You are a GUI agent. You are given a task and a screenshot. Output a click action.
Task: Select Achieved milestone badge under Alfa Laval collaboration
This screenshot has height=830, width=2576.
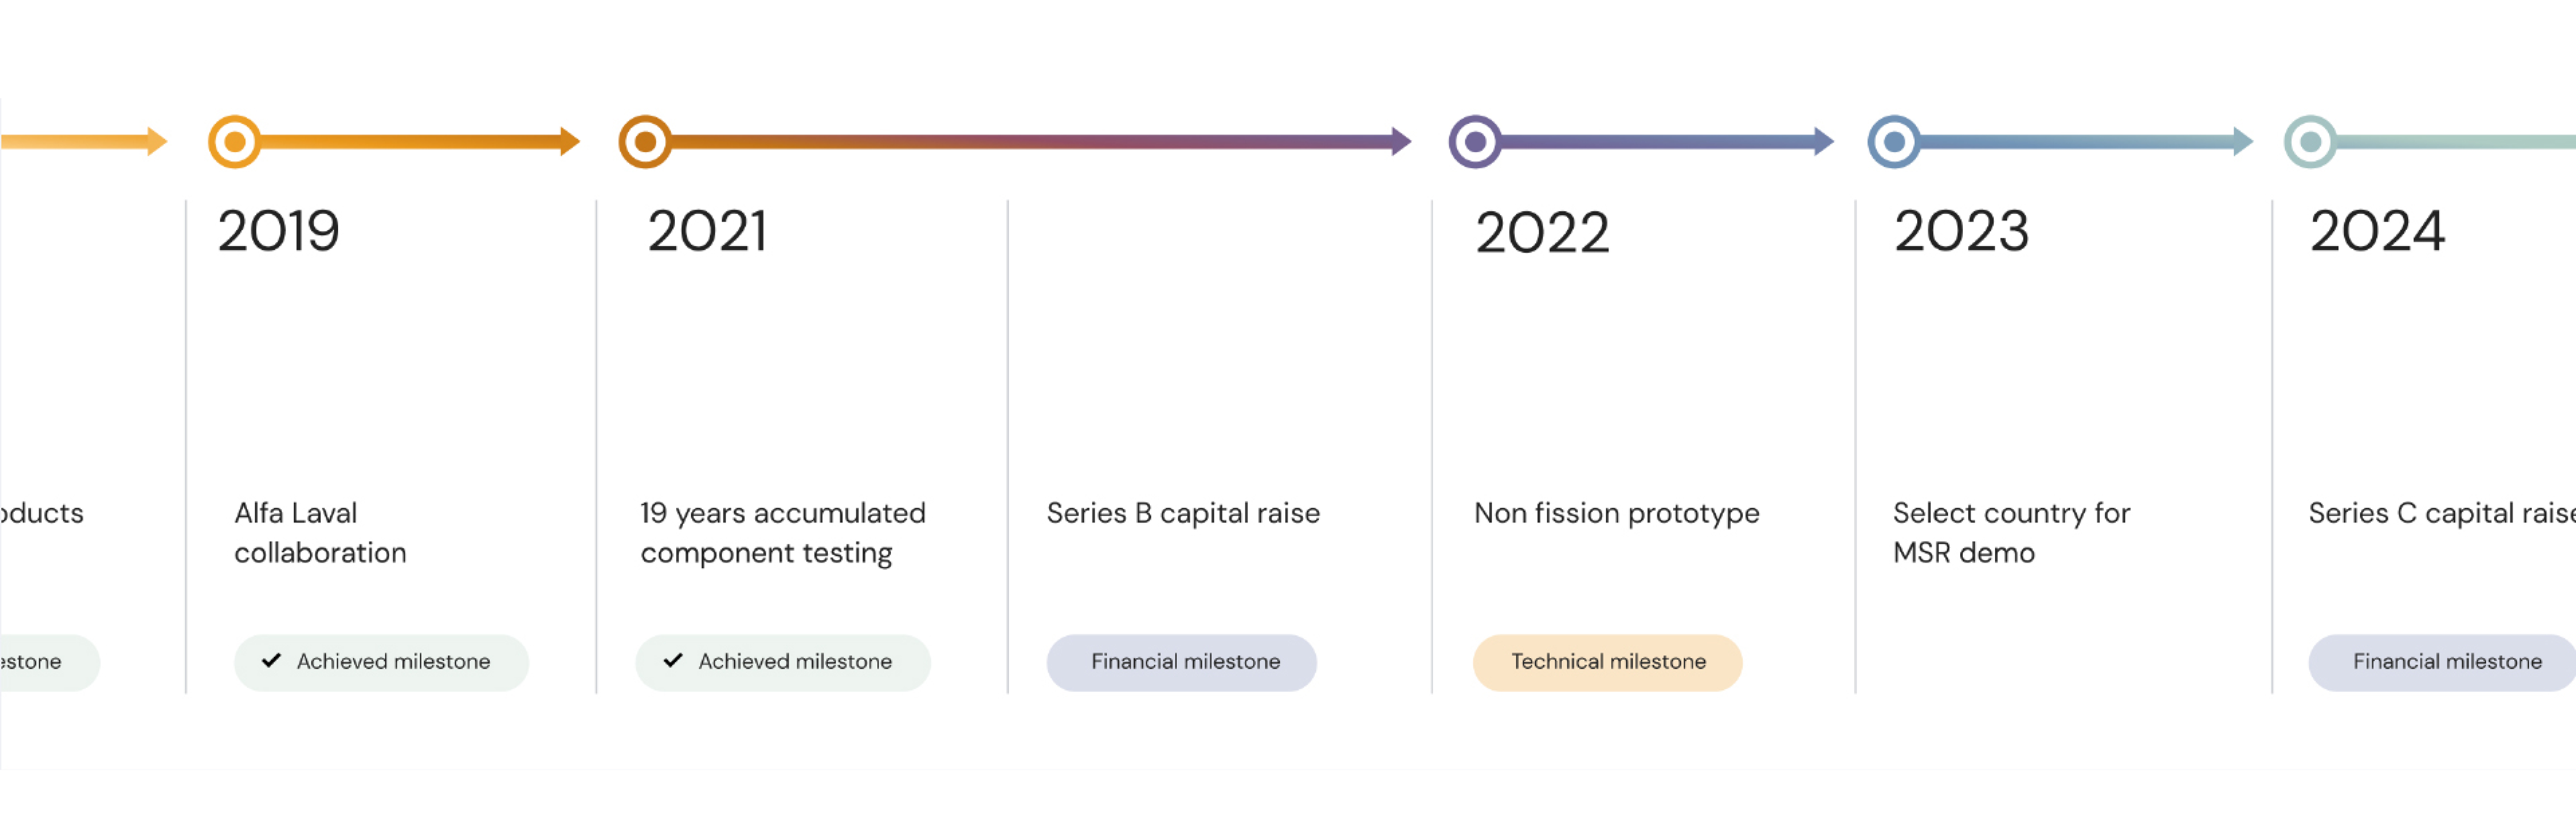(x=381, y=663)
